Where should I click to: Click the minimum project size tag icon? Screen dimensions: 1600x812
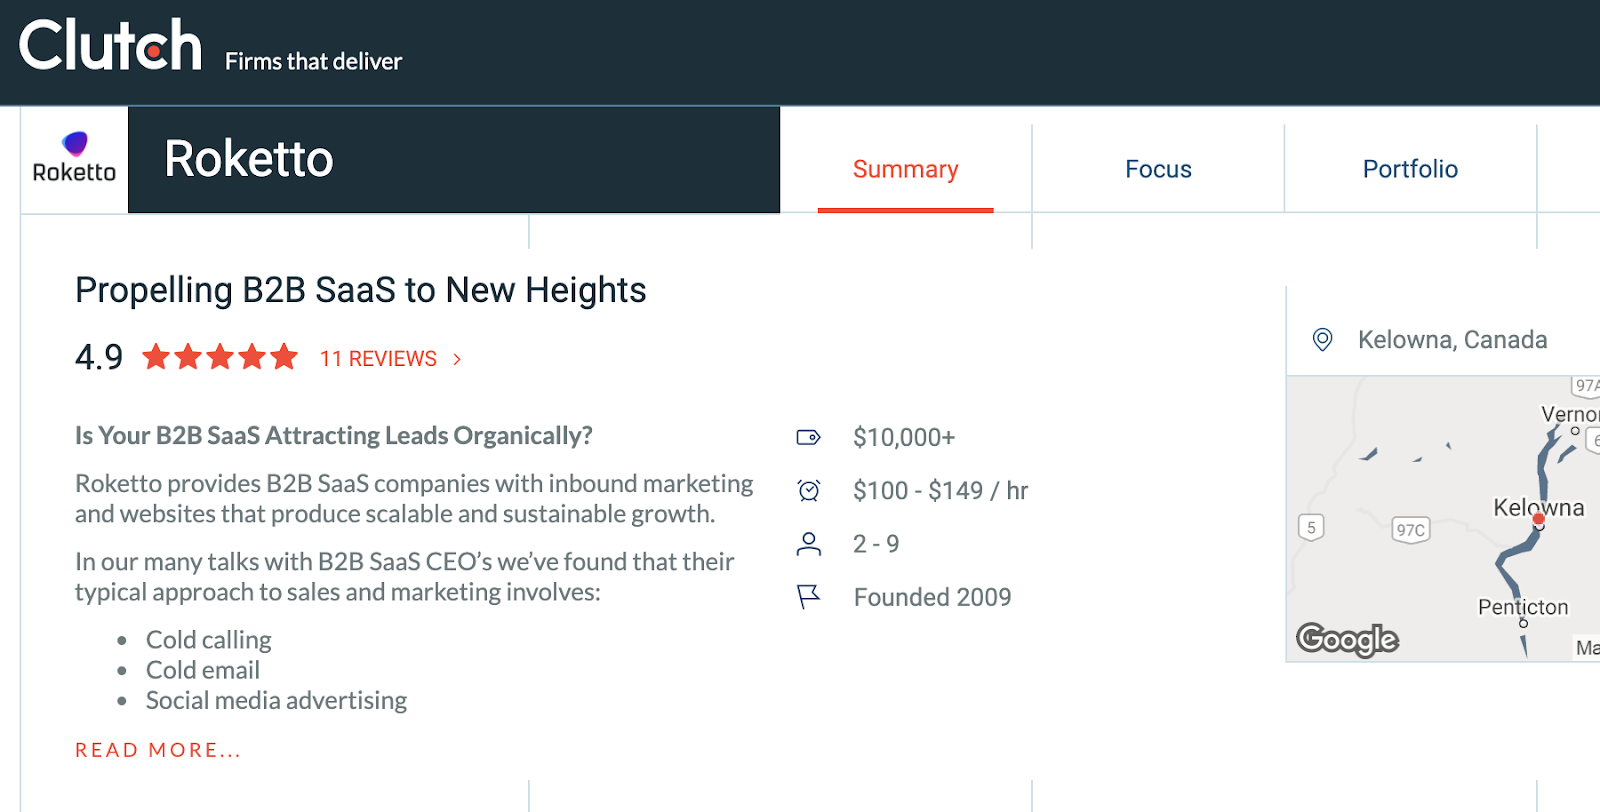click(808, 437)
